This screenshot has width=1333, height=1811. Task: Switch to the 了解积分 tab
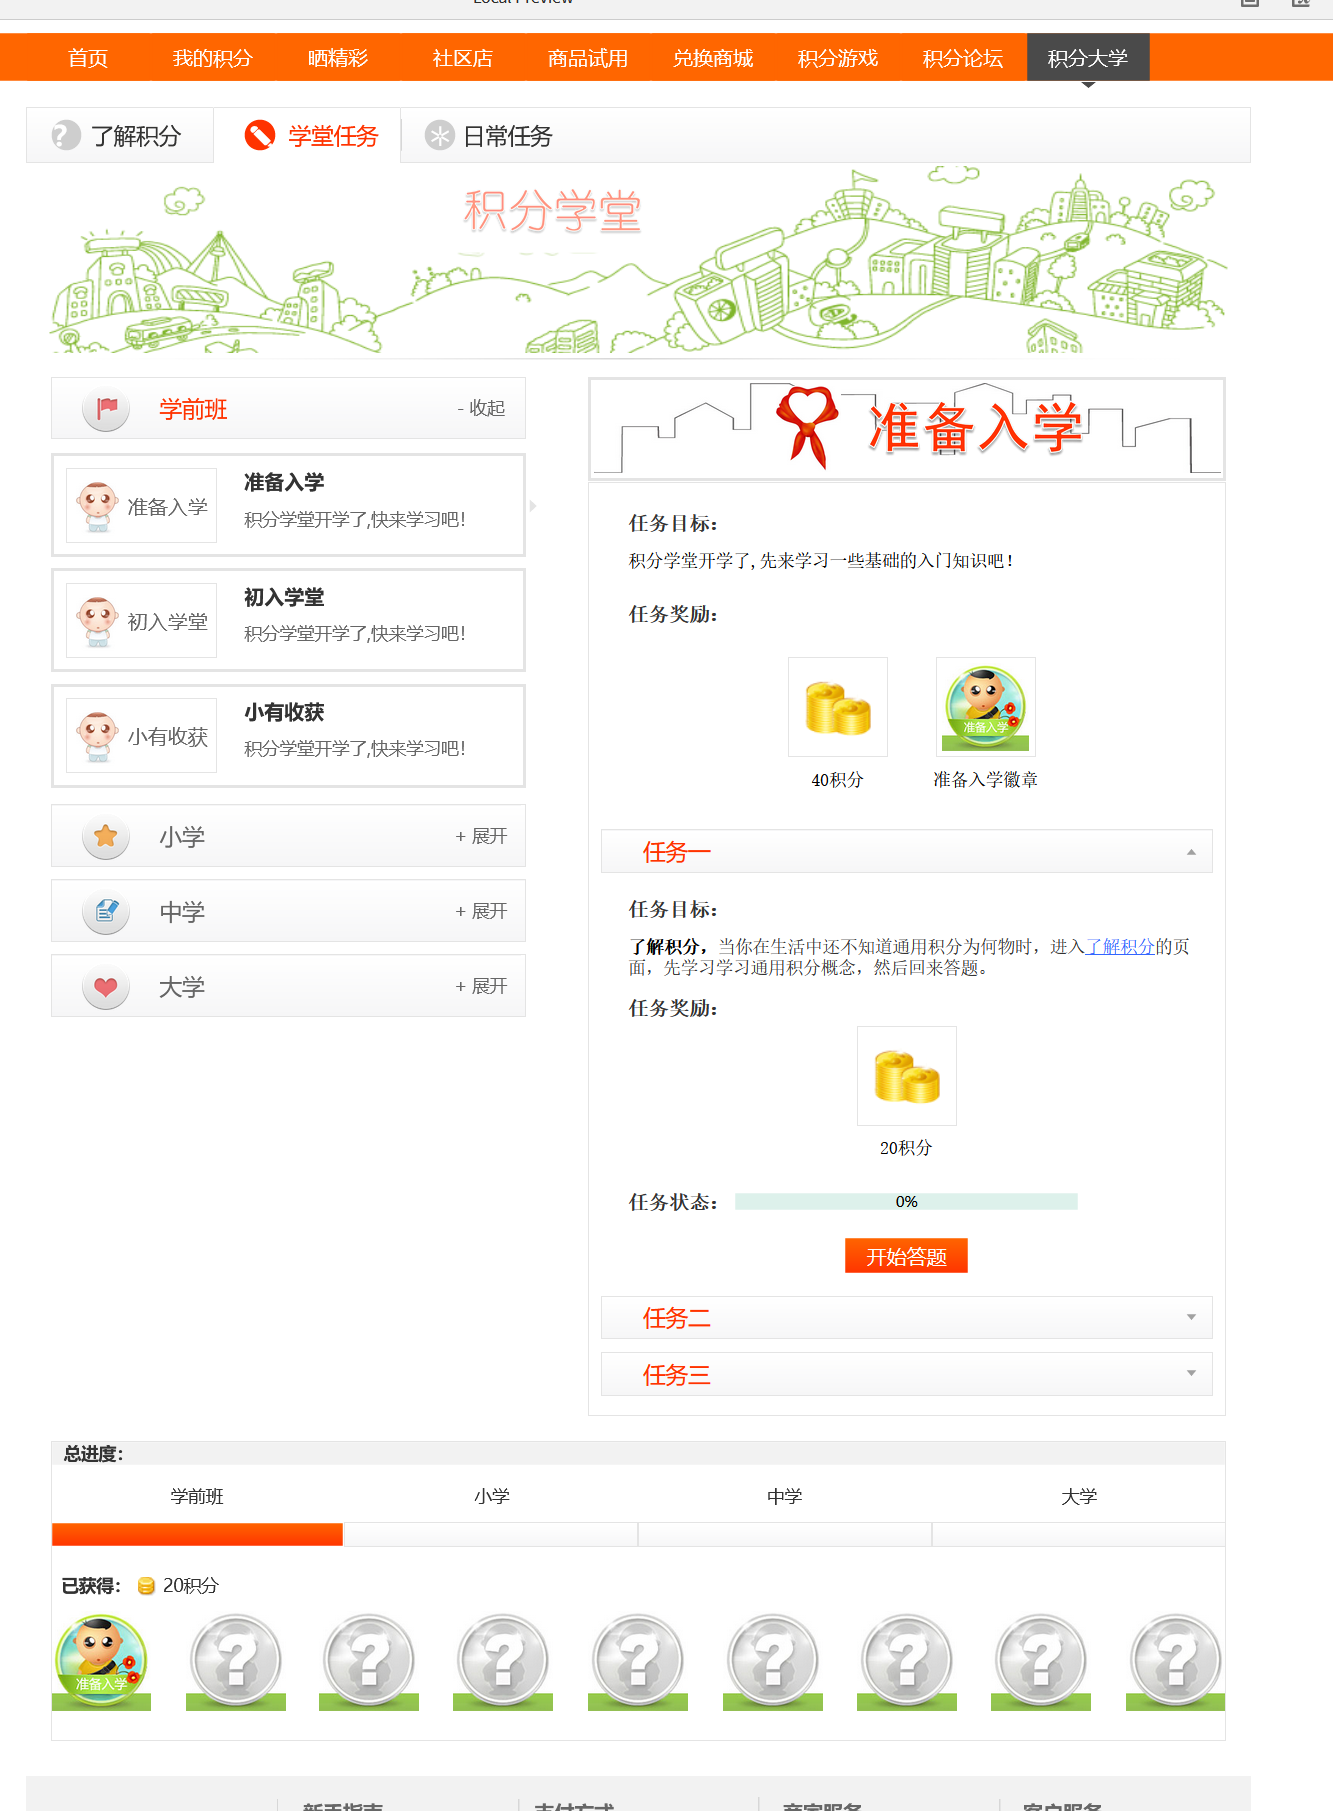point(120,135)
